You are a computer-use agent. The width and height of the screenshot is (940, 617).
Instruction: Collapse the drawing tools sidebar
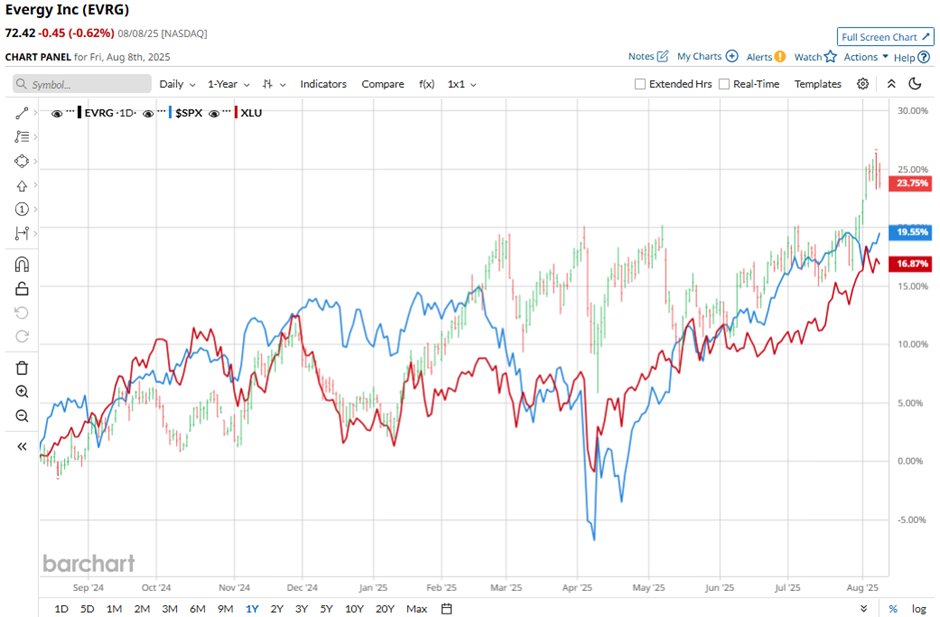pos(22,447)
